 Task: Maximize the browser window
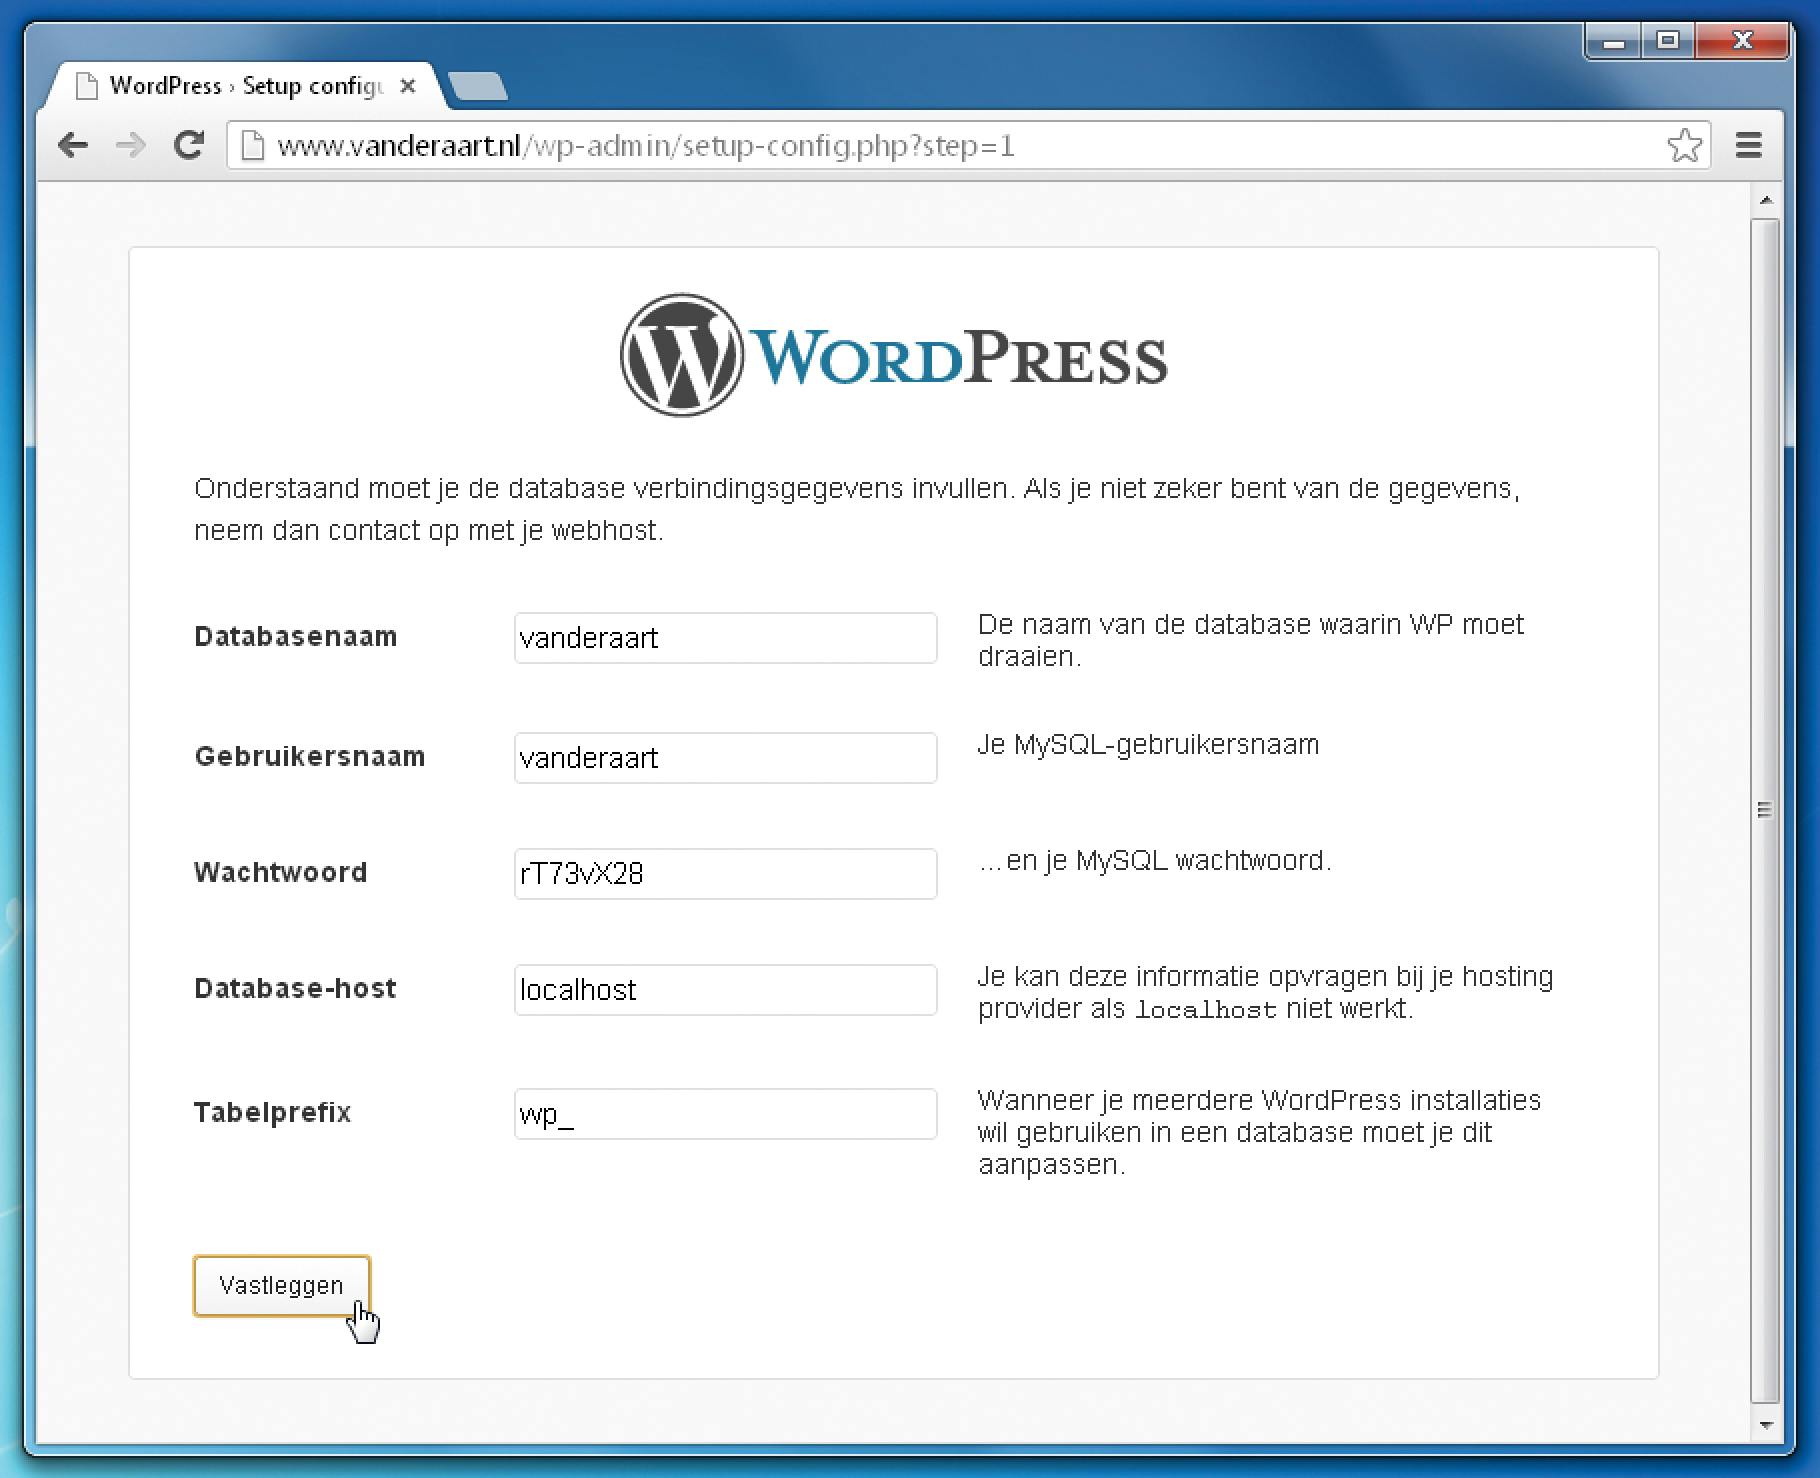click(x=1667, y=42)
